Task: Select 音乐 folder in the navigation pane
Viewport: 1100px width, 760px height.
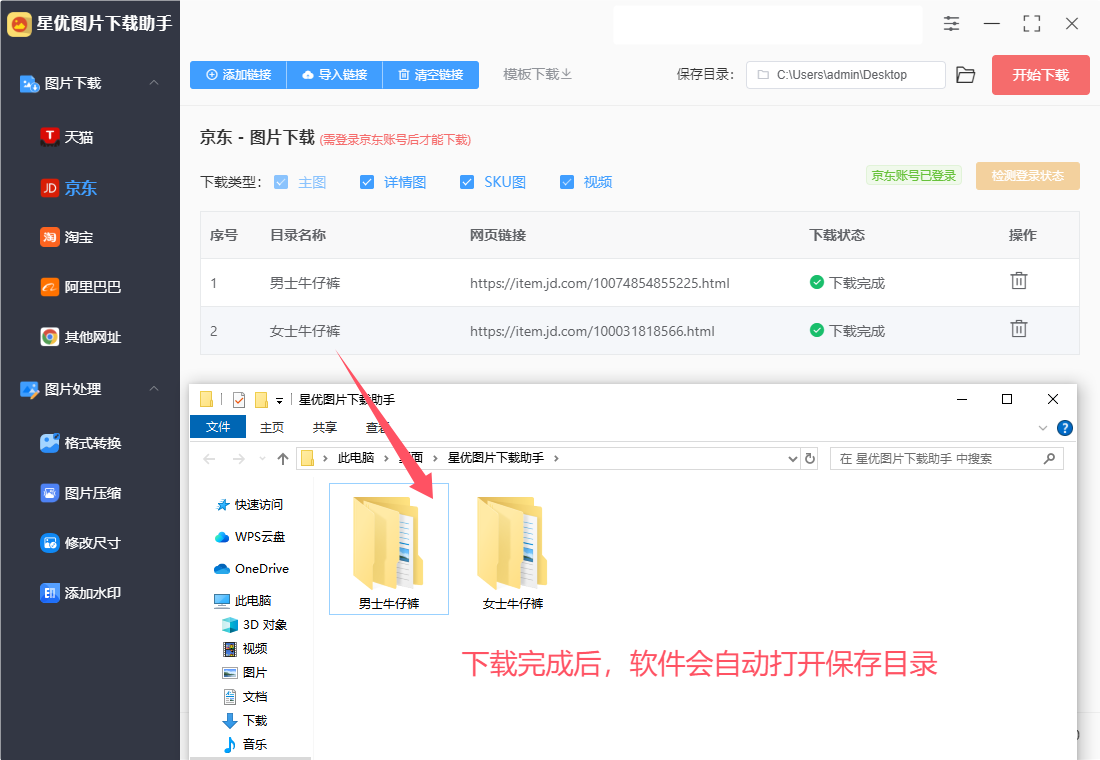Action: coord(245,744)
